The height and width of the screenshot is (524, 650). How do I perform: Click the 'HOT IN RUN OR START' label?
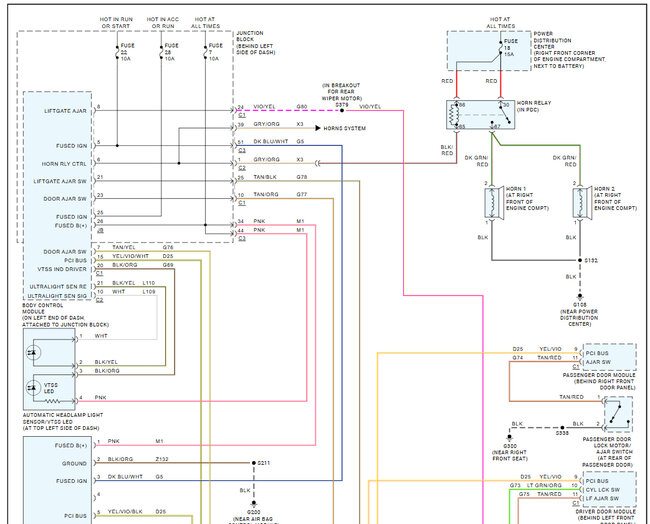pos(116,23)
